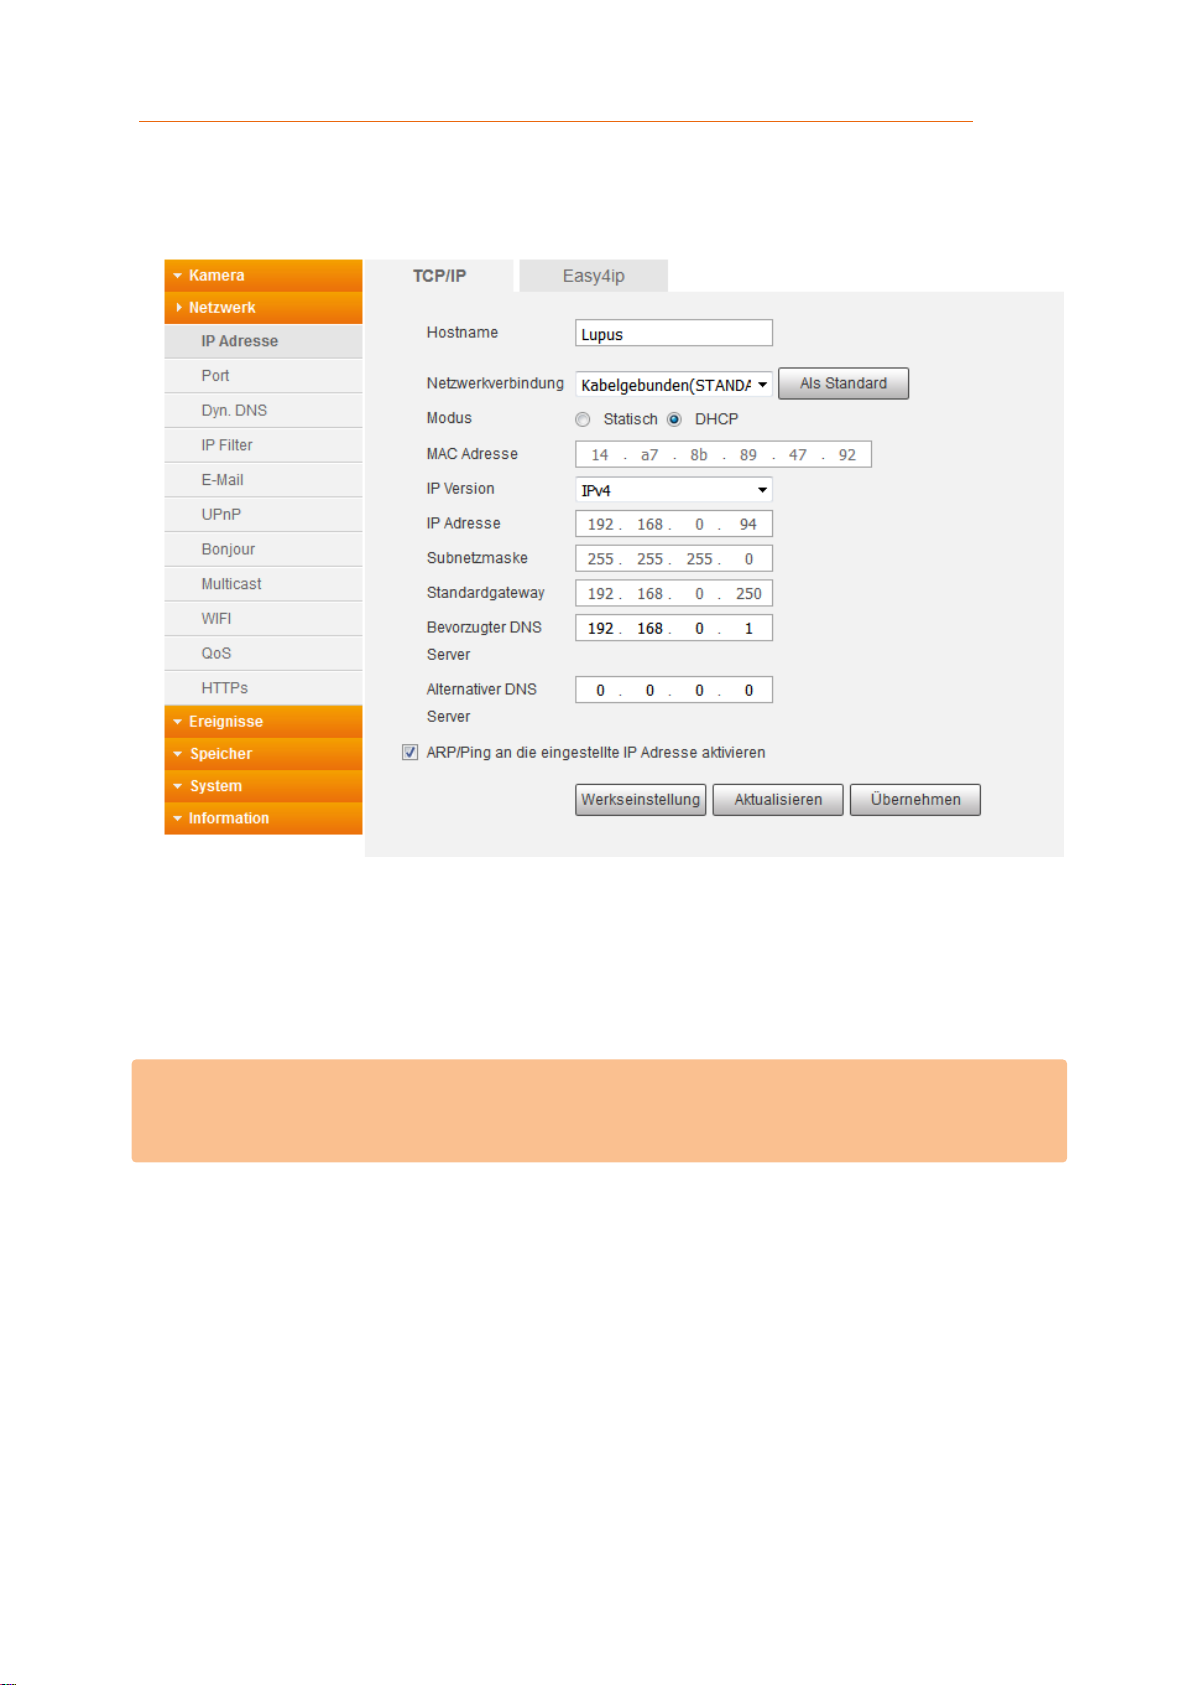
Task: Open Bonjour settings
Action: point(263,549)
